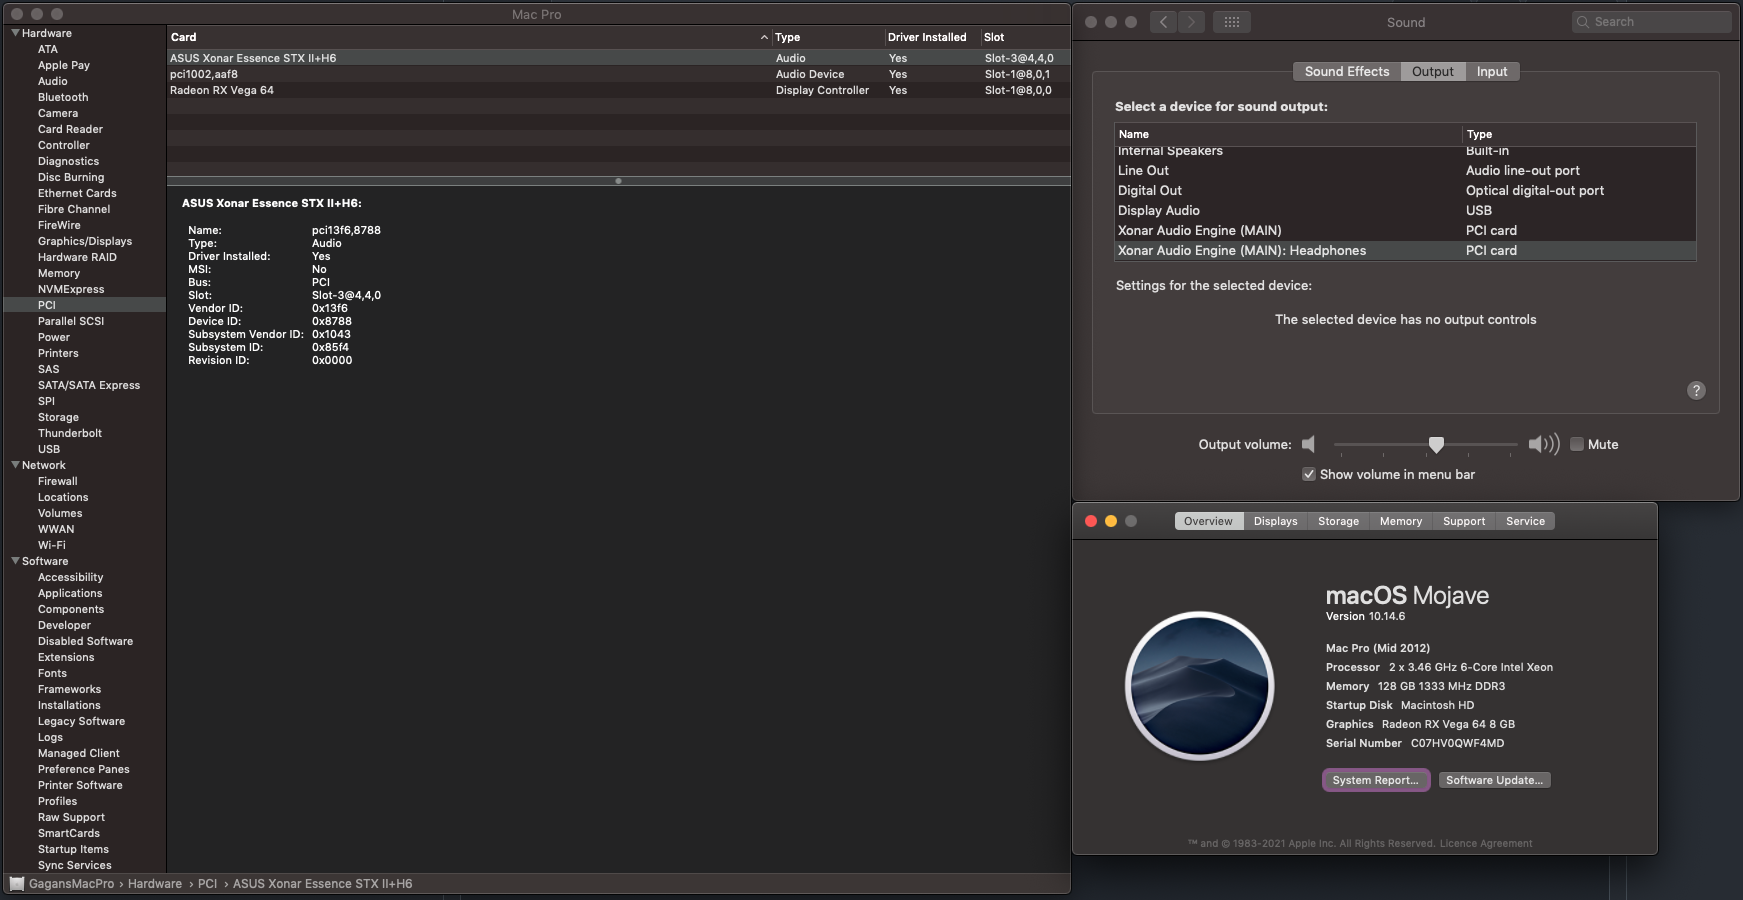The width and height of the screenshot is (1743, 900).
Task: Select Digital Out output device
Action: tap(1405, 191)
